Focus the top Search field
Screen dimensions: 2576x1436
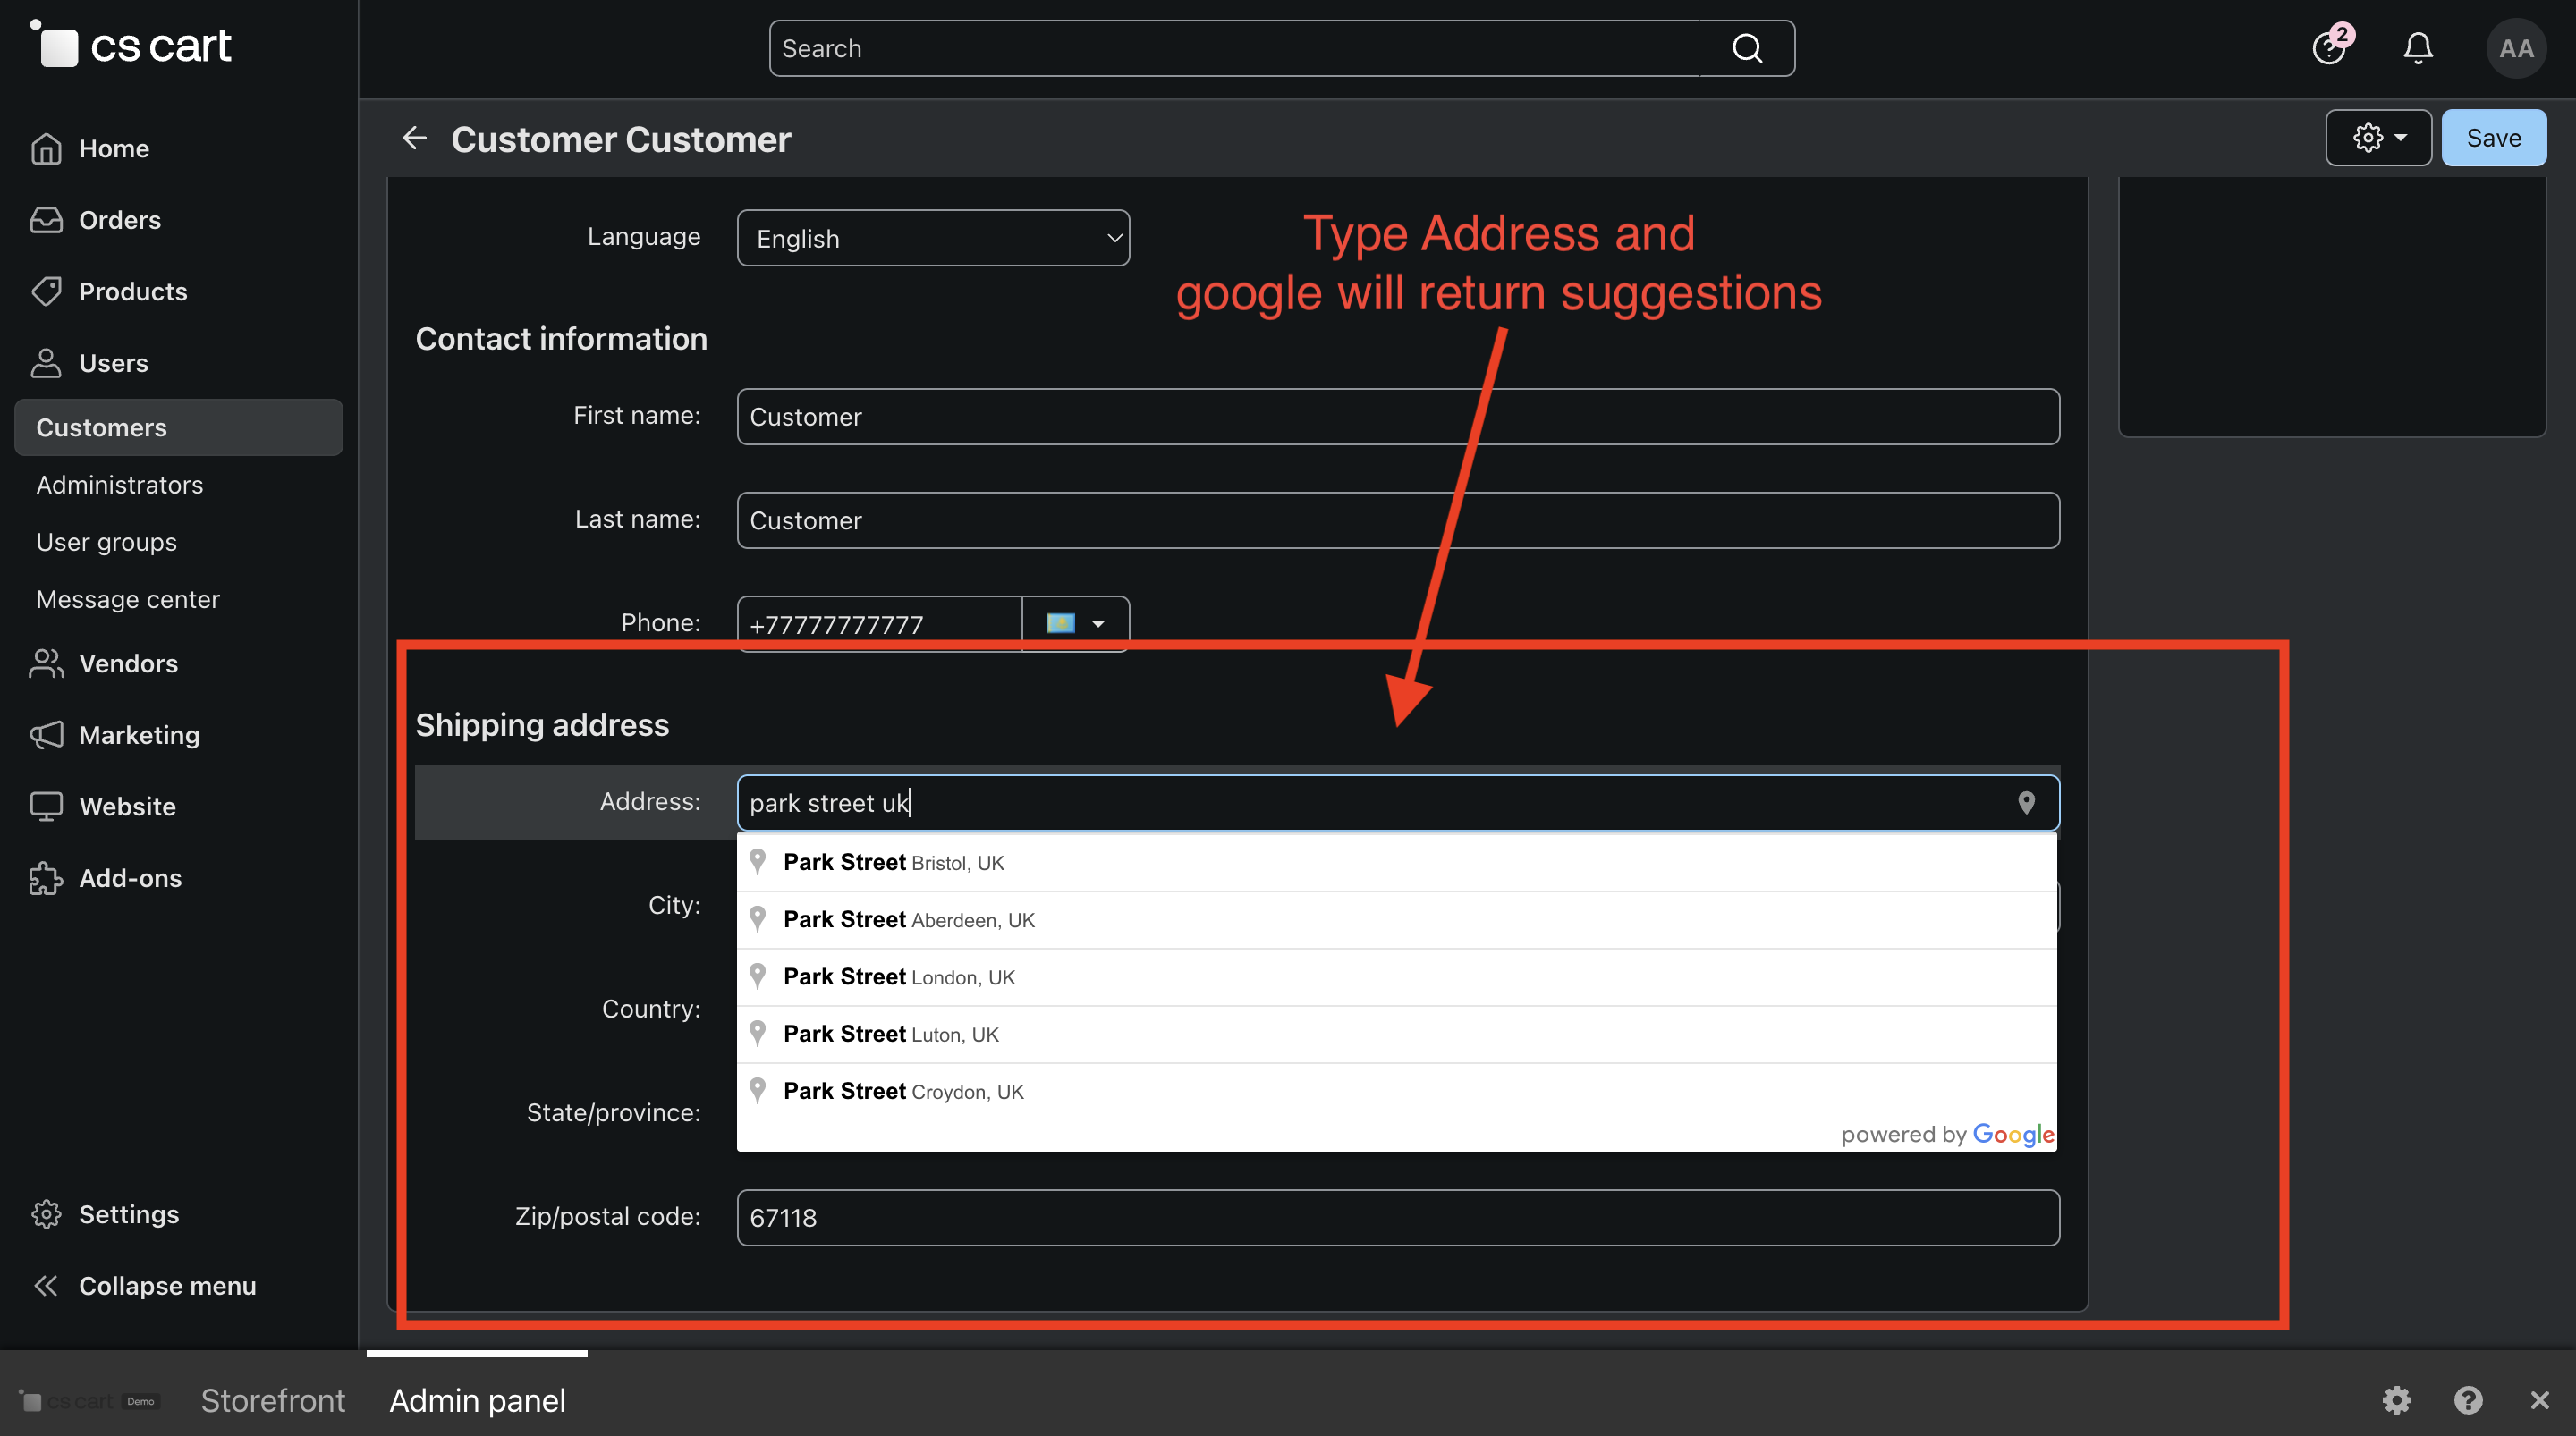pos(1236,48)
